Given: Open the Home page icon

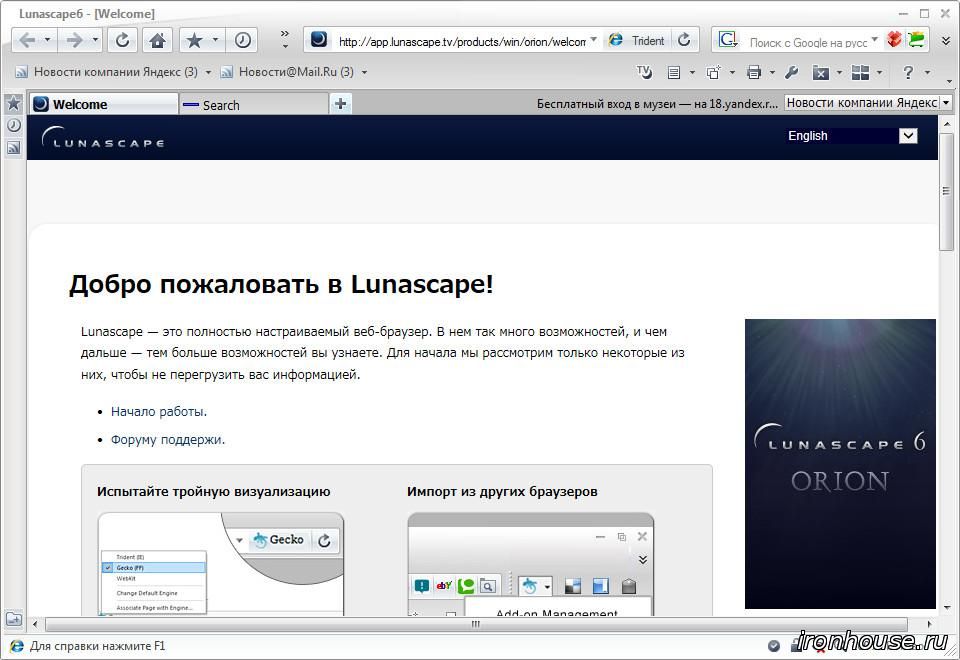Looking at the screenshot, I should (x=157, y=40).
